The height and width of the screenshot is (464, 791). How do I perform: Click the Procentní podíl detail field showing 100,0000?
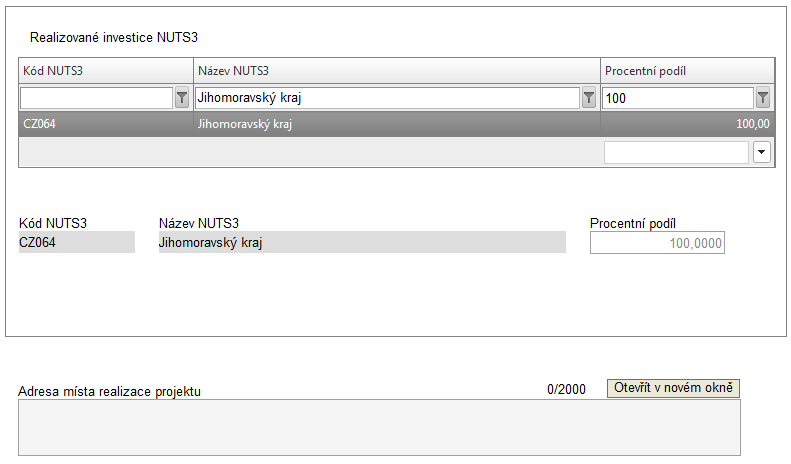657,243
